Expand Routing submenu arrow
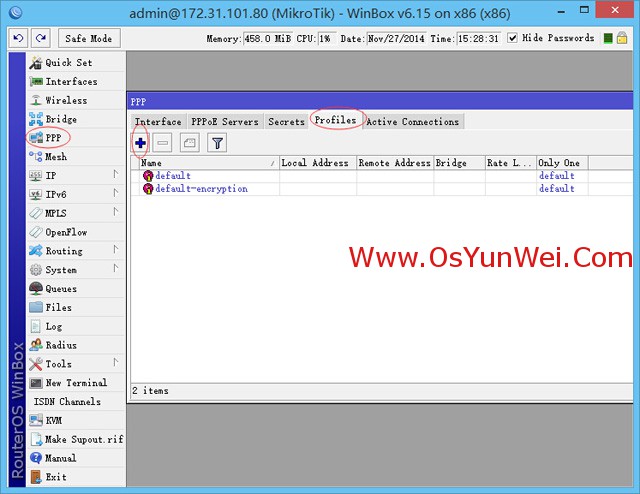640x494 pixels. tap(116, 249)
